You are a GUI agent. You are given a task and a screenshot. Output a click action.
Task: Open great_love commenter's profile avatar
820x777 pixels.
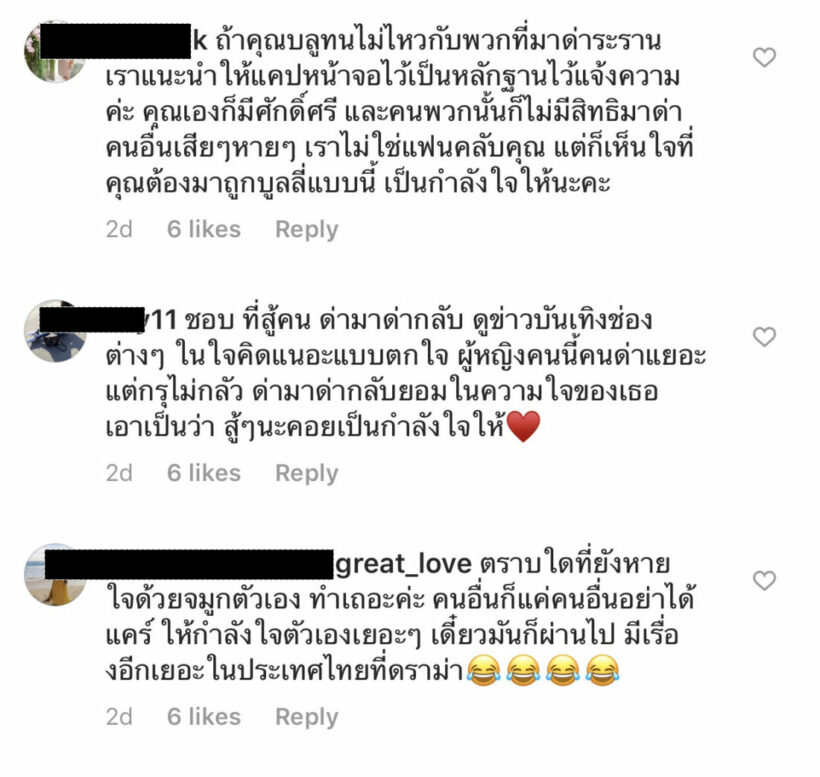(x=55, y=575)
